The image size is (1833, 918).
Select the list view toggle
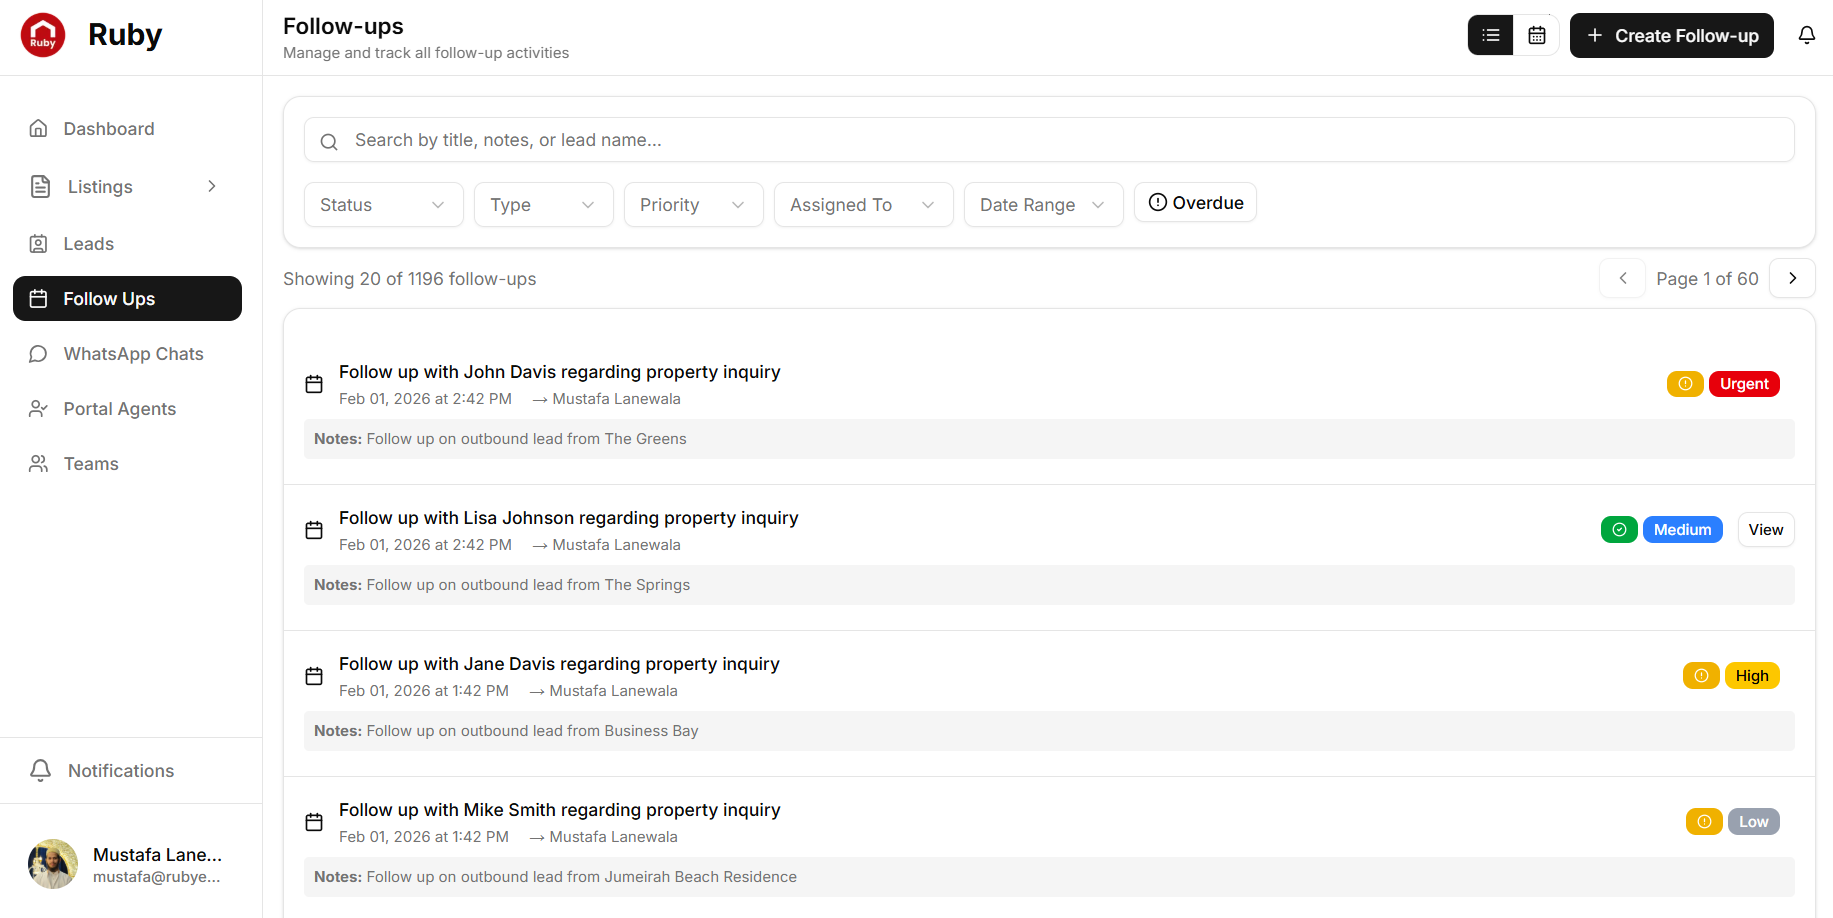[1490, 34]
